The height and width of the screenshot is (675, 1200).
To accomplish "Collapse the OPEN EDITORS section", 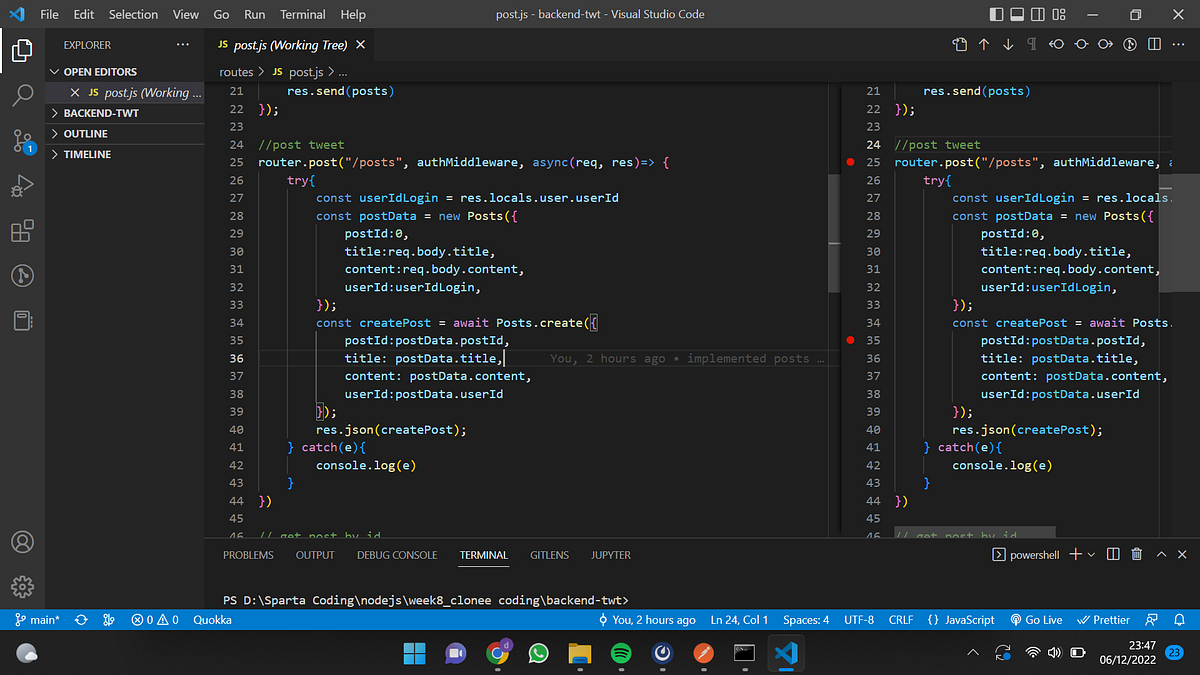I will 100,72.
